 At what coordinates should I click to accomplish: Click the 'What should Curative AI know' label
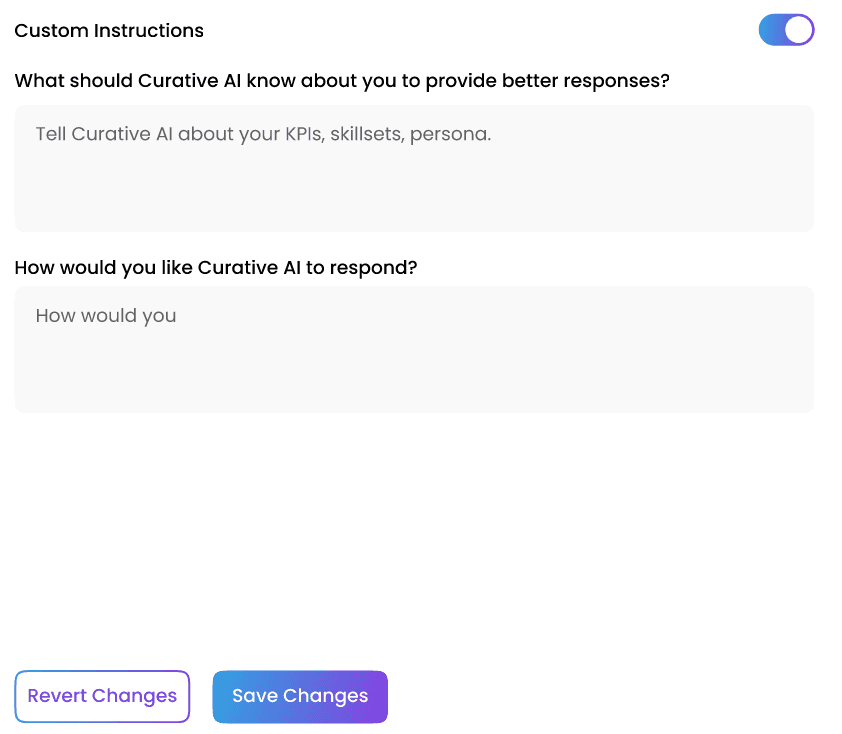coord(342,81)
